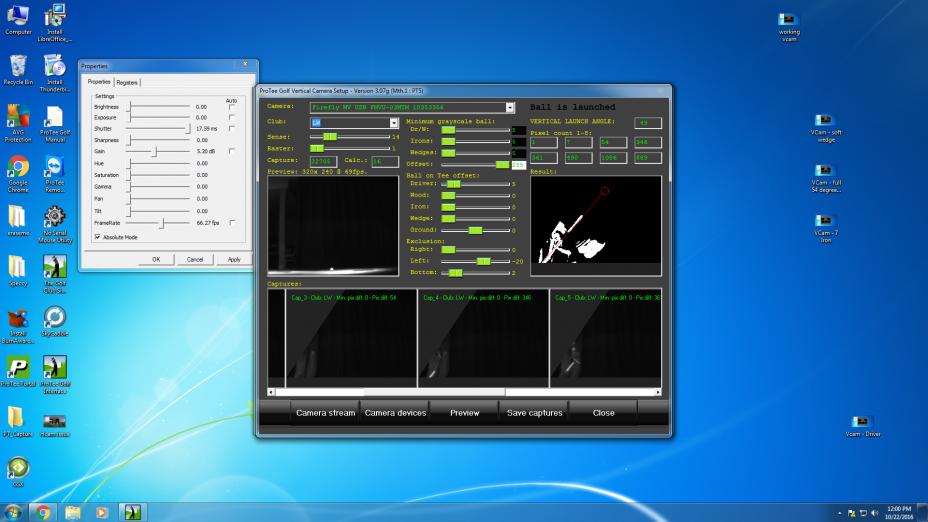928x522 pixels.
Task: Select the 'Vcam - Driver' desktop file
Action: [862, 426]
